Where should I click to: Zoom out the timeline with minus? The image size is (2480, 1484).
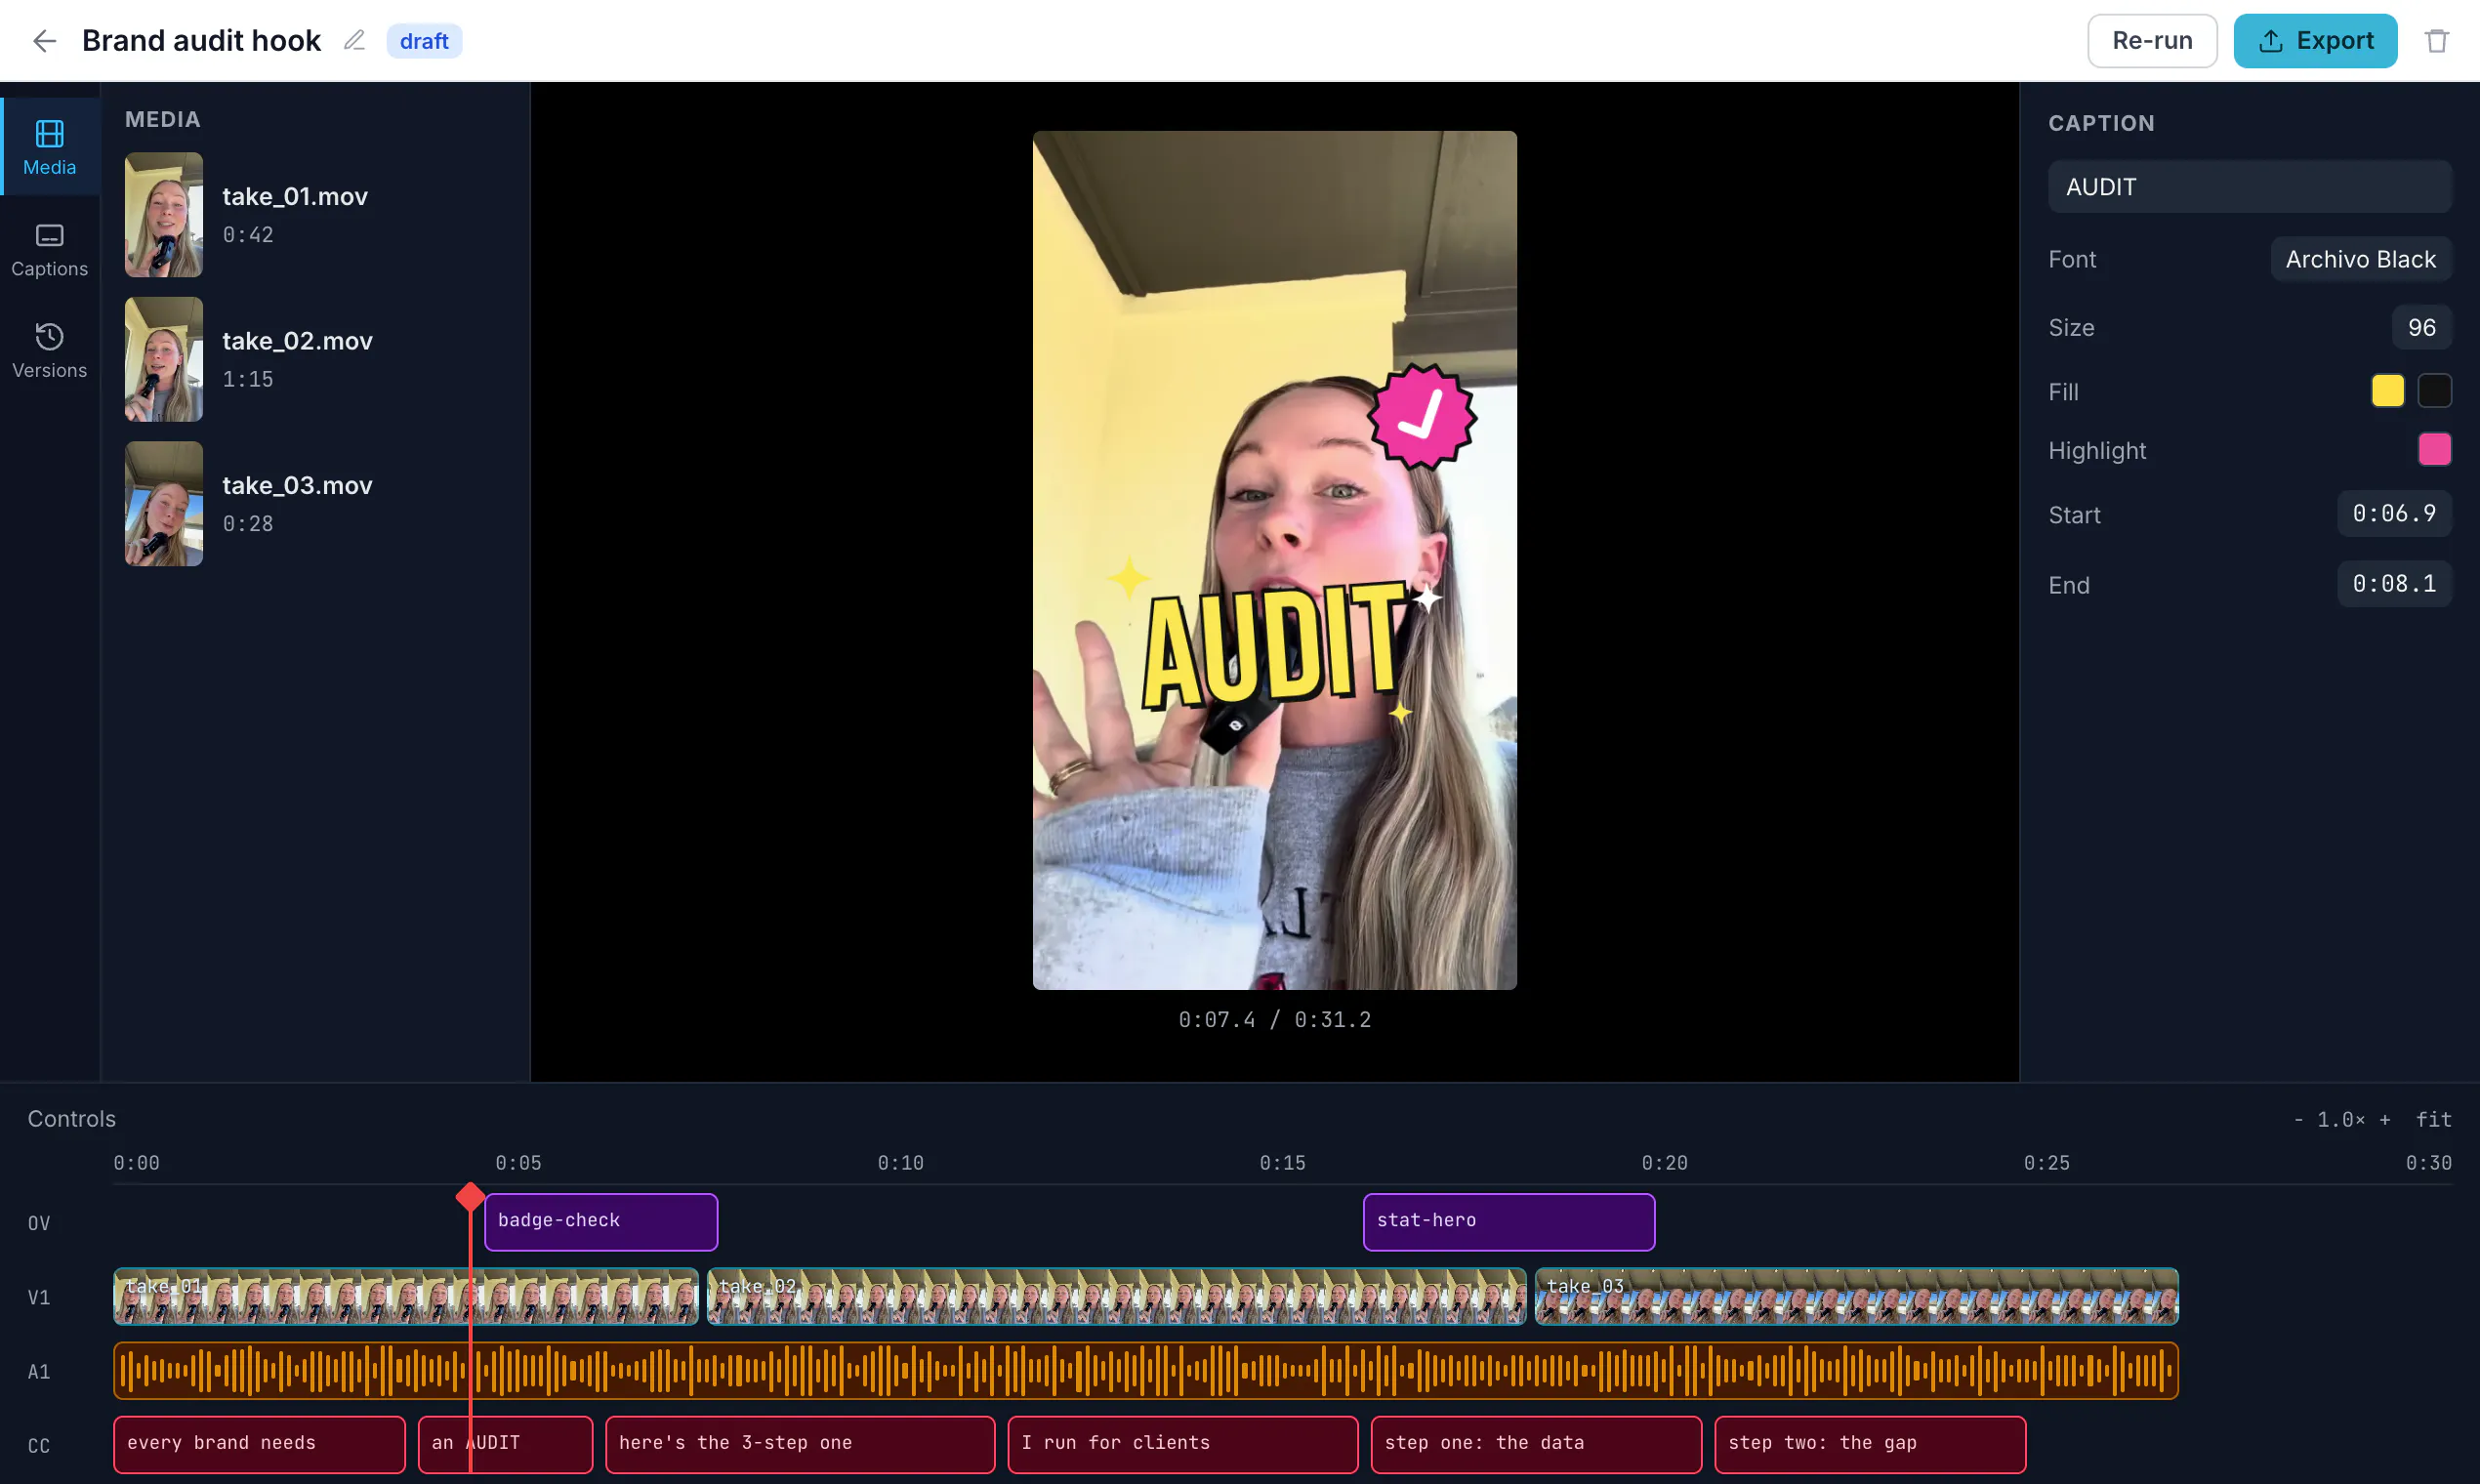[2298, 1120]
